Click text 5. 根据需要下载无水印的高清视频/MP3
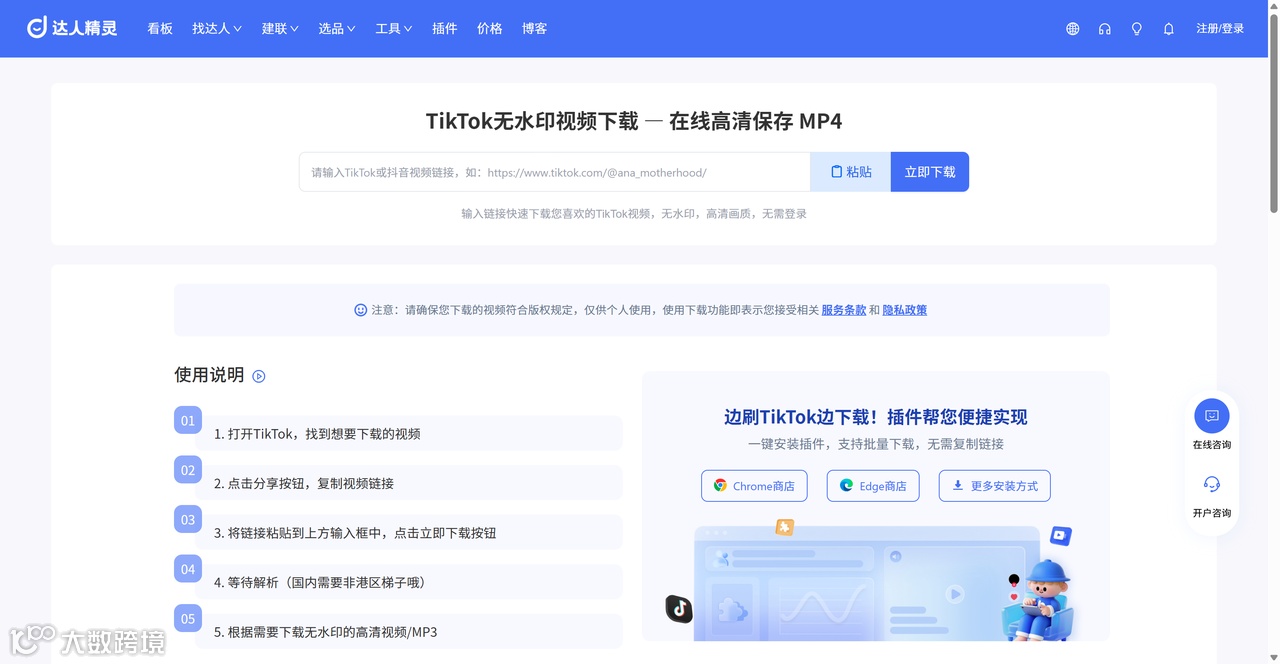 (326, 632)
